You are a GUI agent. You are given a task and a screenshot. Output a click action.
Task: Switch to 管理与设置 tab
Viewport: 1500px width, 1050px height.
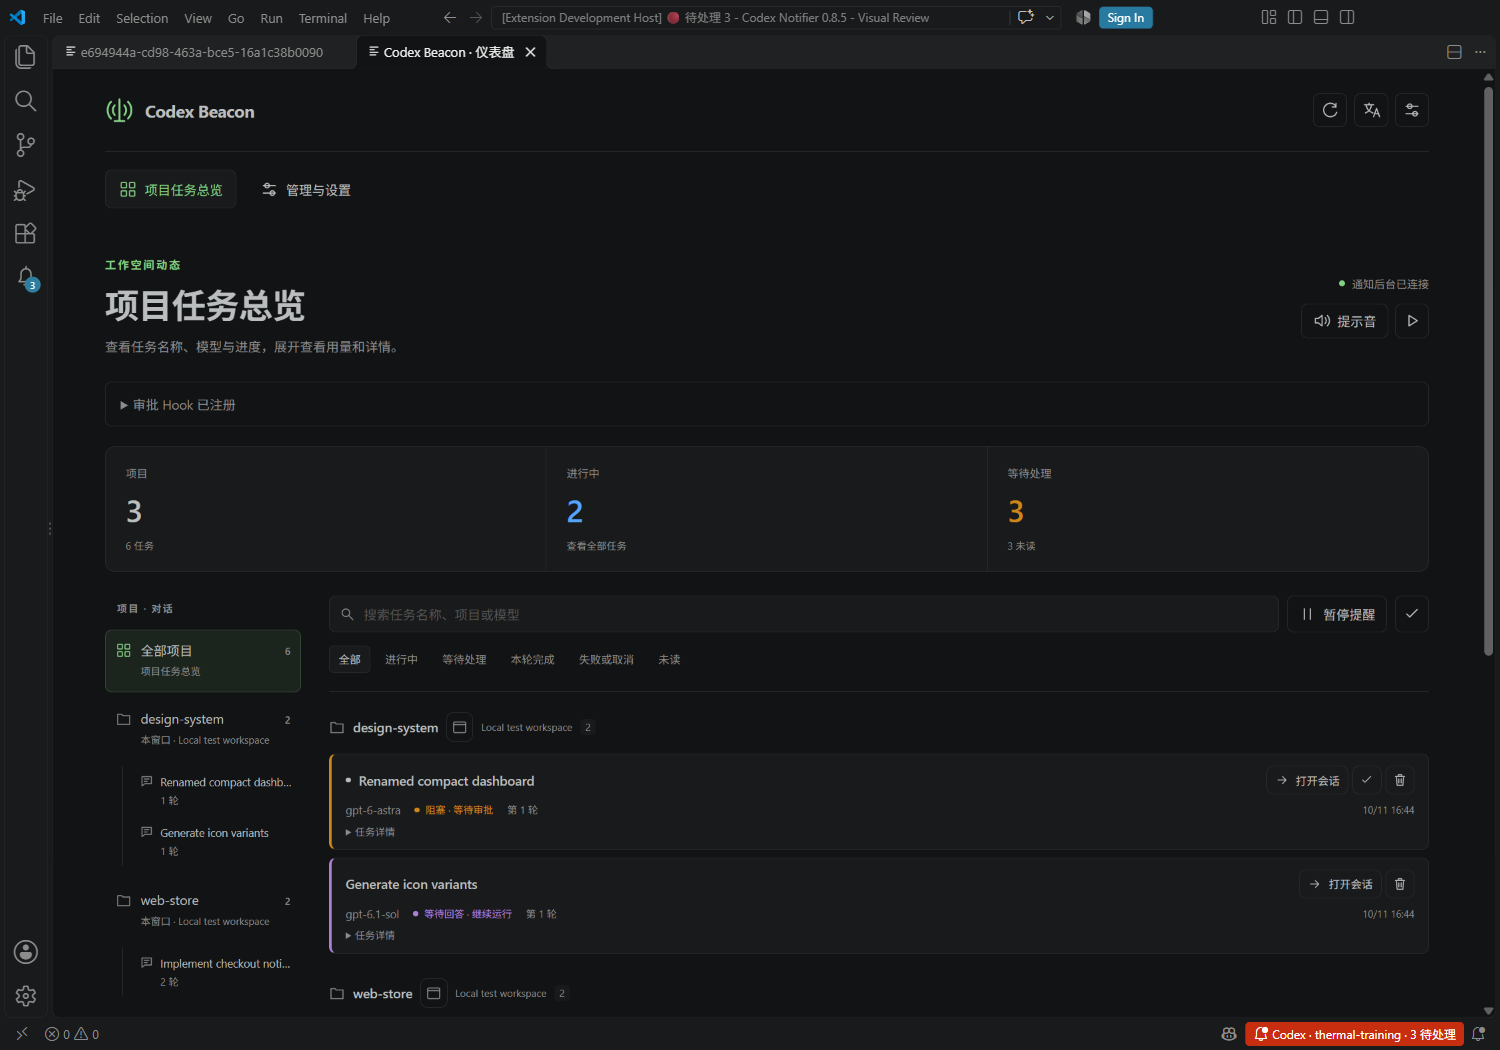[306, 190]
